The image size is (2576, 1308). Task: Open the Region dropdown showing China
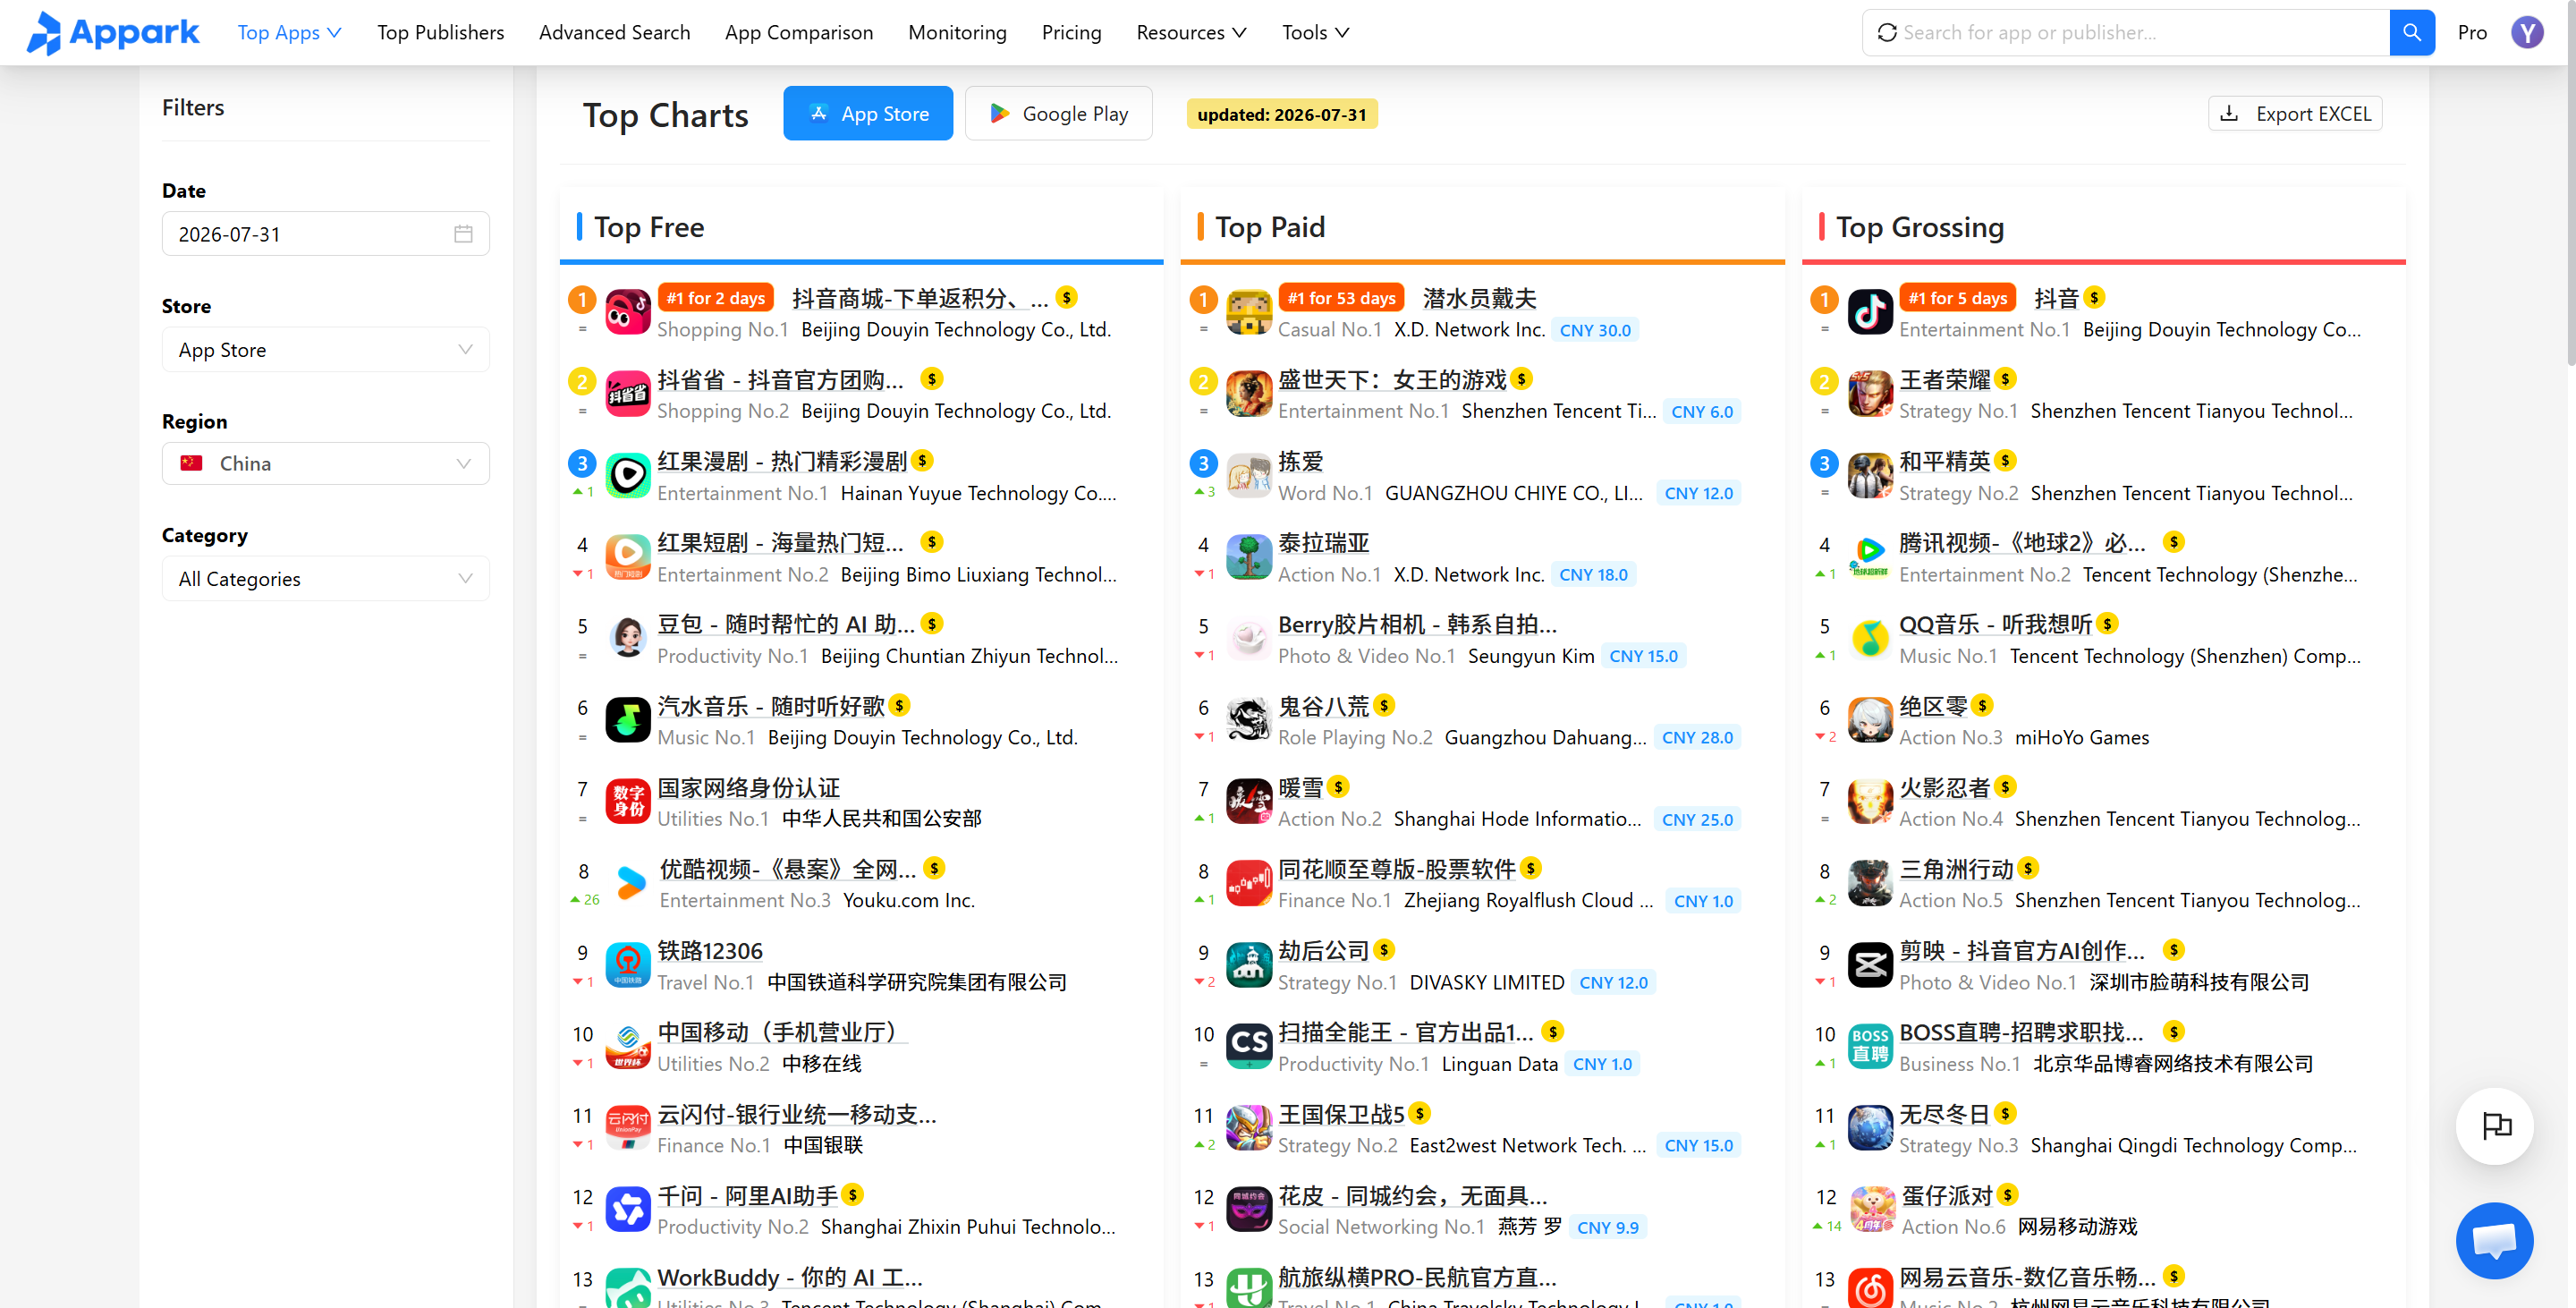325,463
